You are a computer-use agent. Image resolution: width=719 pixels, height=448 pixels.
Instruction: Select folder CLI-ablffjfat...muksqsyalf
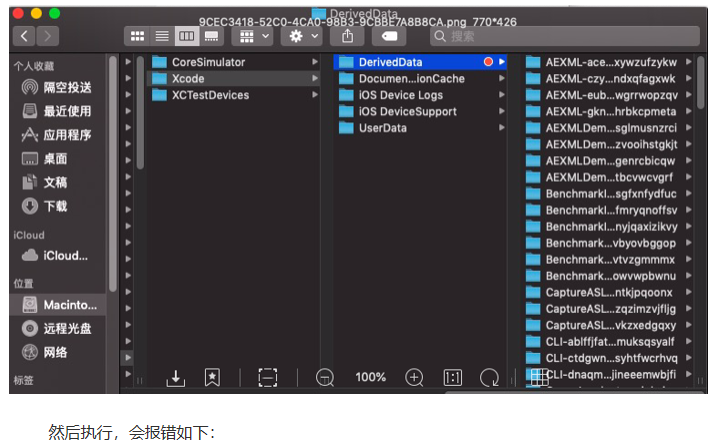pyautogui.click(x=608, y=342)
